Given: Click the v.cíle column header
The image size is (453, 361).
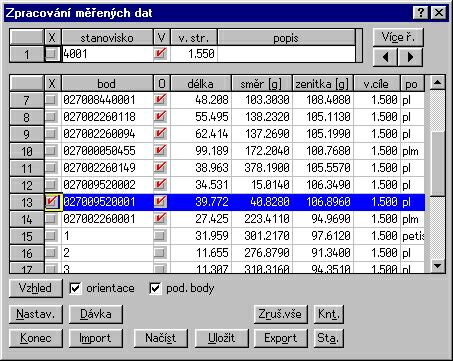Looking at the screenshot, I should [x=377, y=84].
